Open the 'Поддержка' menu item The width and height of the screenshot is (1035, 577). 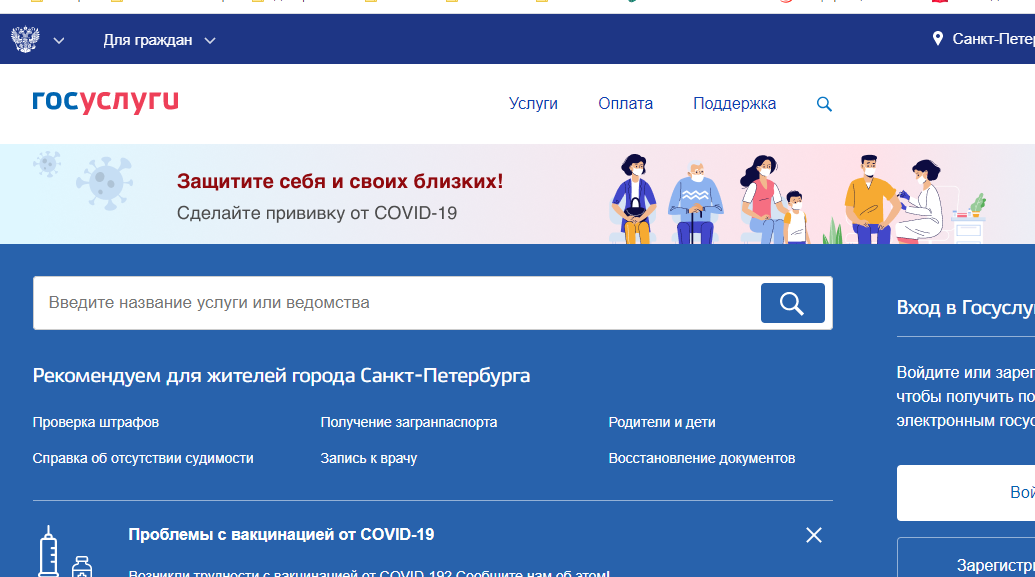pos(734,104)
